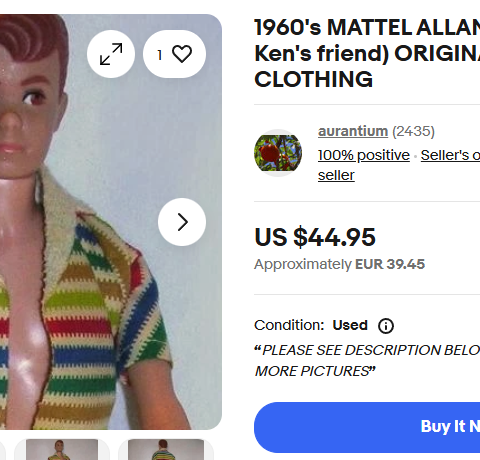480x460 pixels.
Task: Select the doll back-view thumbnail
Action: [166, 449]
